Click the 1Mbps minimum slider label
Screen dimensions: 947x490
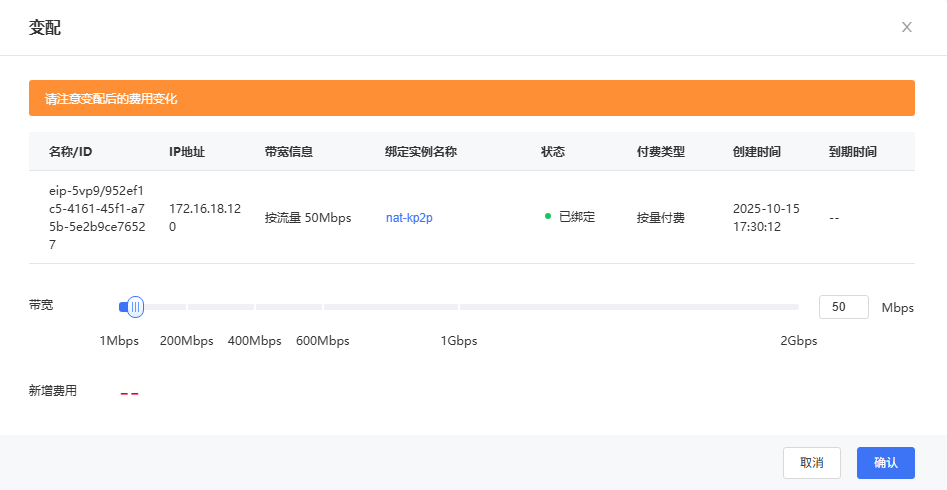tap(119, 341)
